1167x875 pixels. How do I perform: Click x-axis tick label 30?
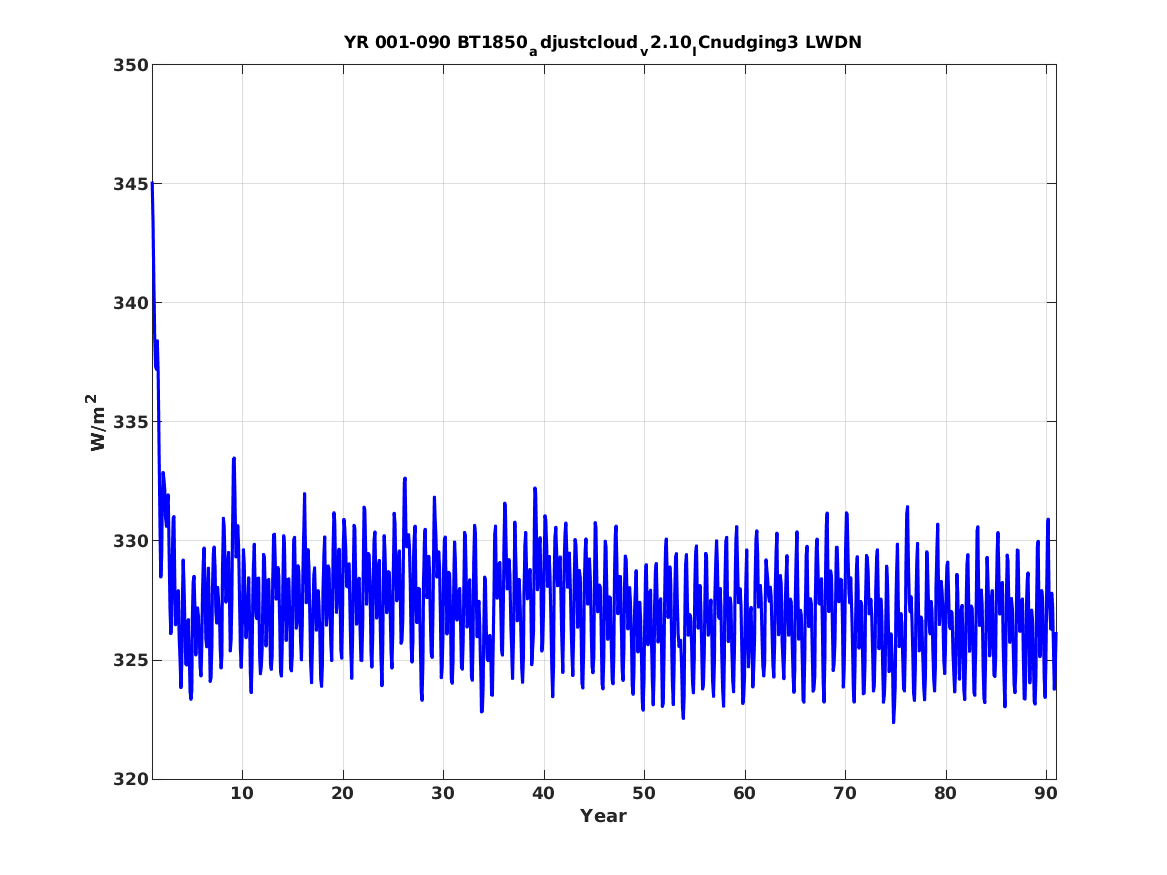[443, 794]
